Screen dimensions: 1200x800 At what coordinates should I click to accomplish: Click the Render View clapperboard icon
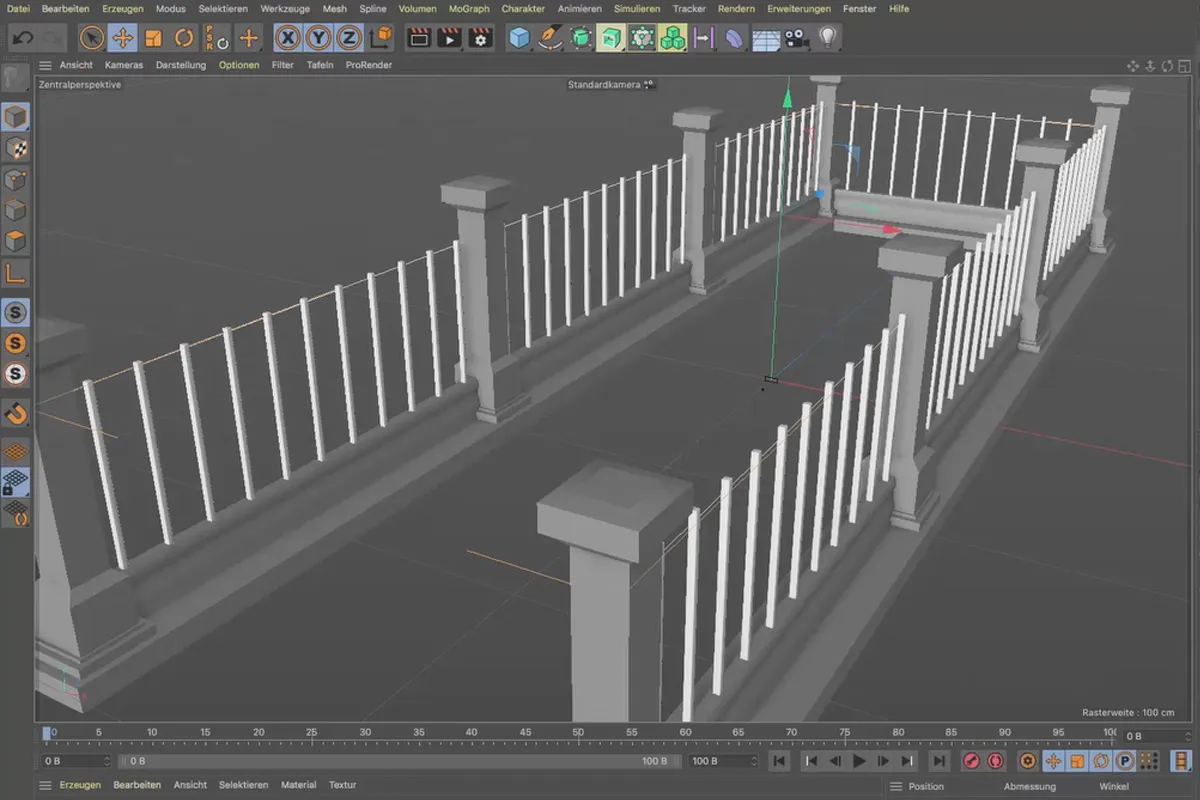[x=420, y=38]
